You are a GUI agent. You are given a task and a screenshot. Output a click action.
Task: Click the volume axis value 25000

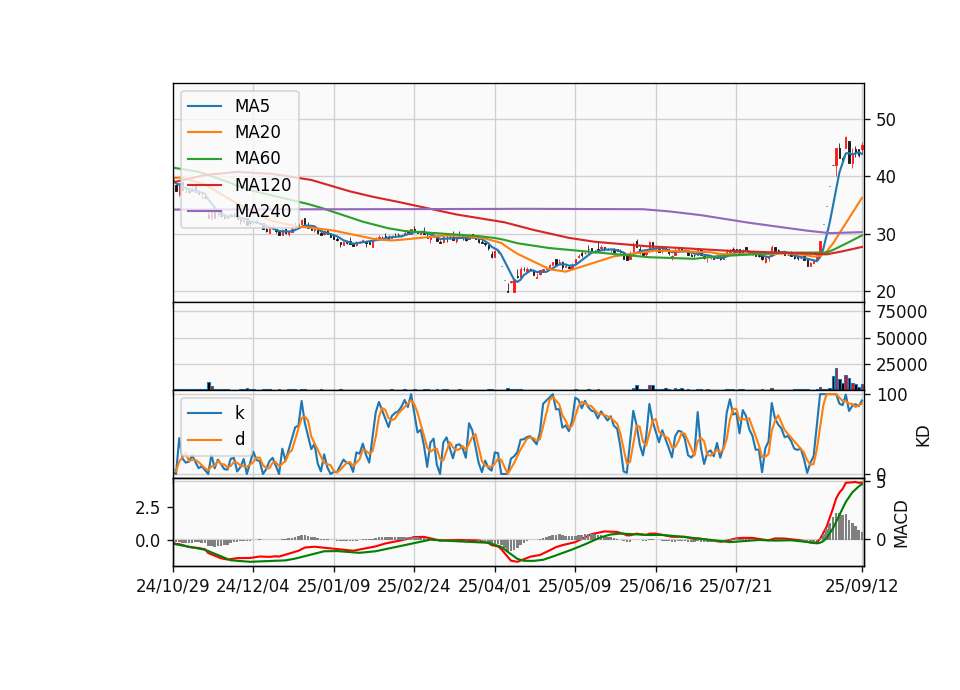901,365
